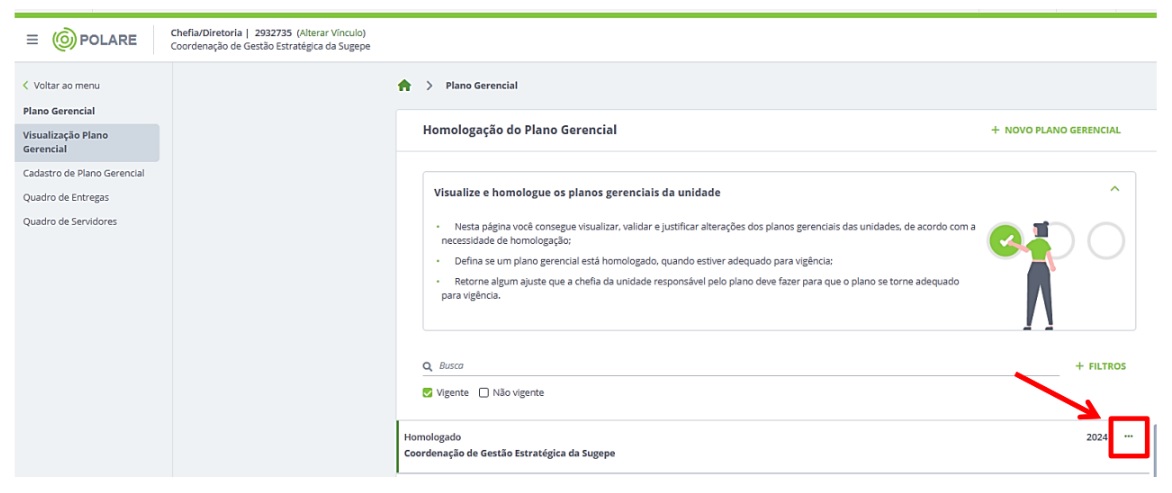
Task: Go to home via house icon
Action: tap(405, 86)
